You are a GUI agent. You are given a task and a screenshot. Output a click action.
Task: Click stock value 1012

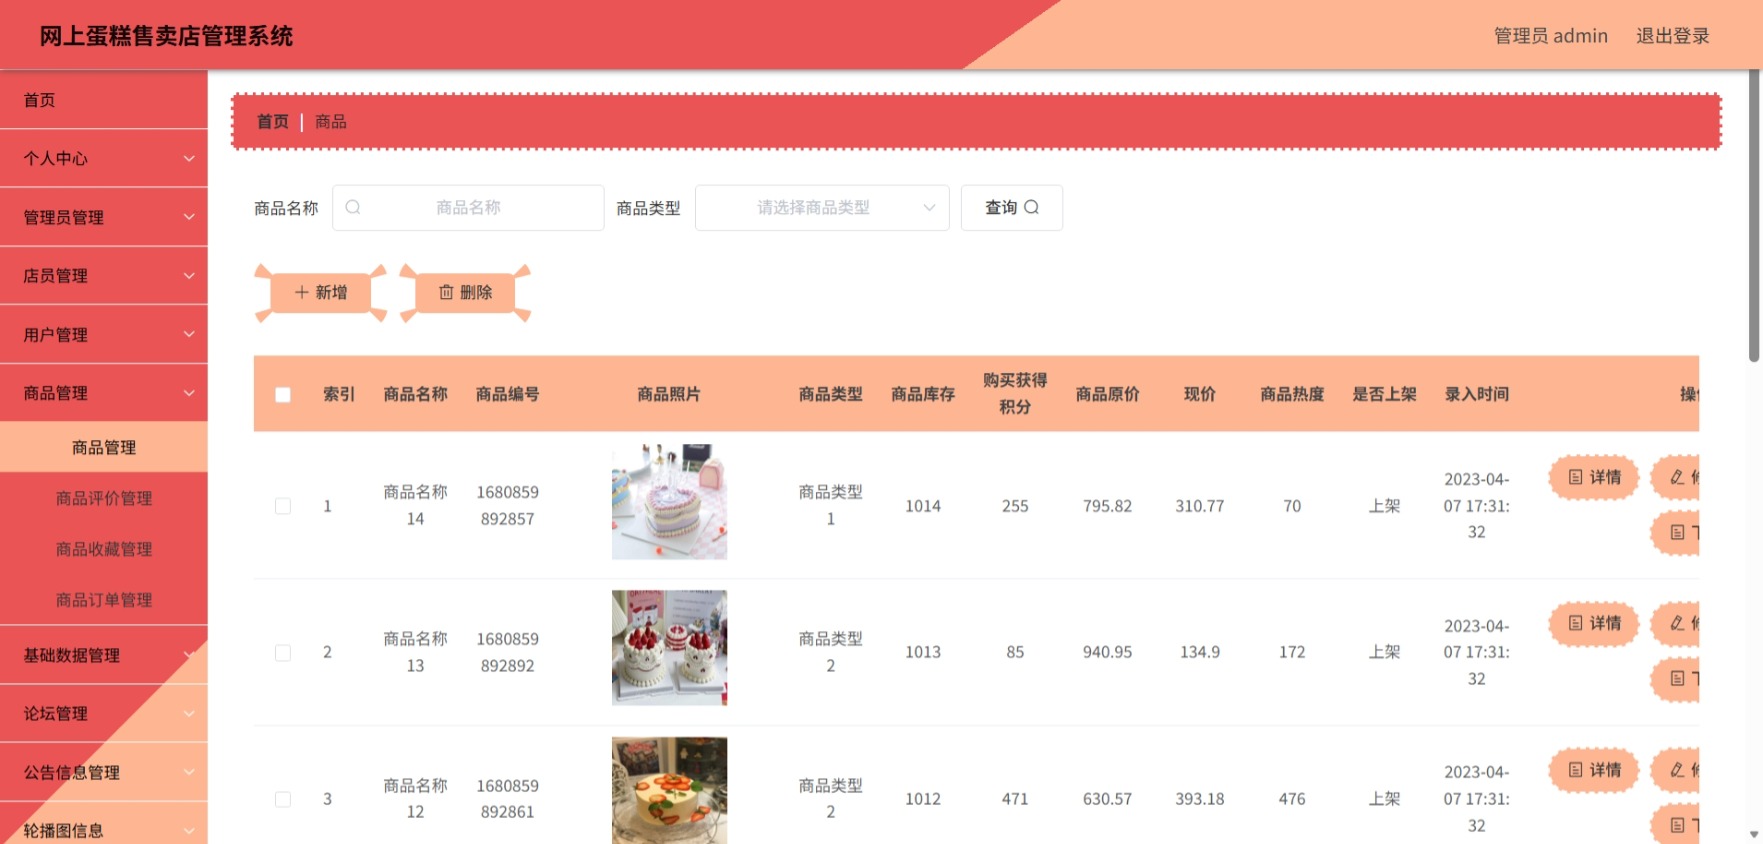[922, 799]
